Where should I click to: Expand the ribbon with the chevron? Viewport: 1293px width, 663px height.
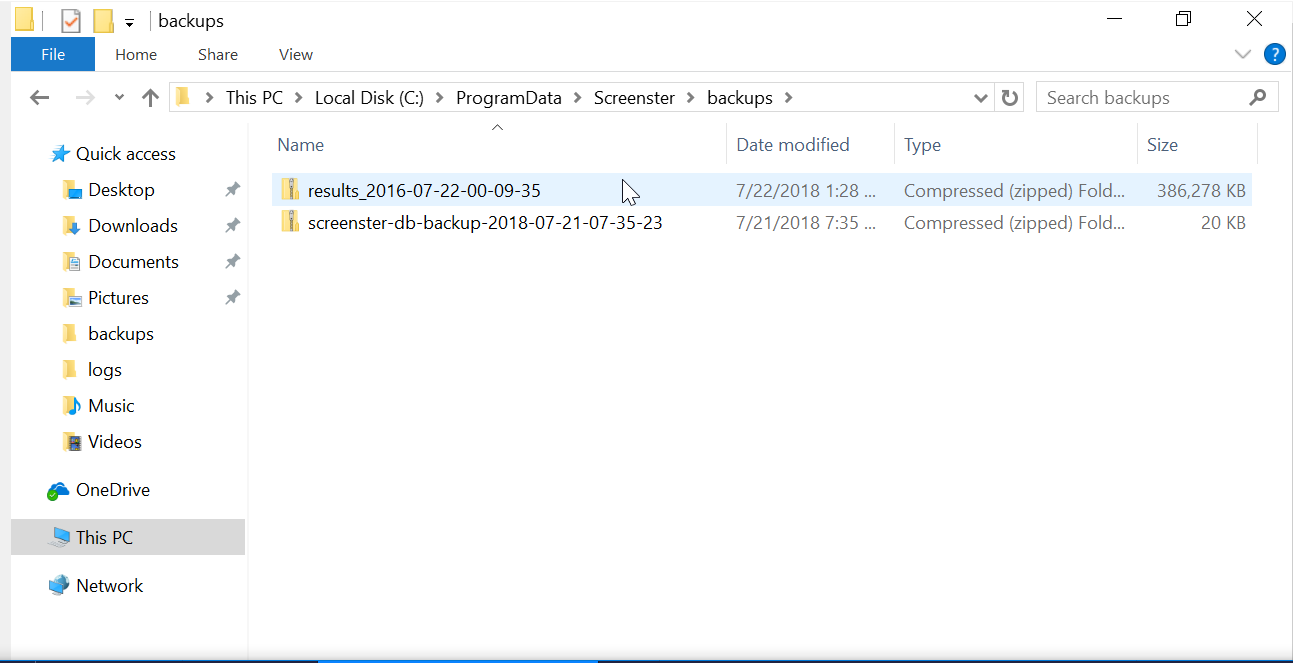click(x=1243, y=55)
